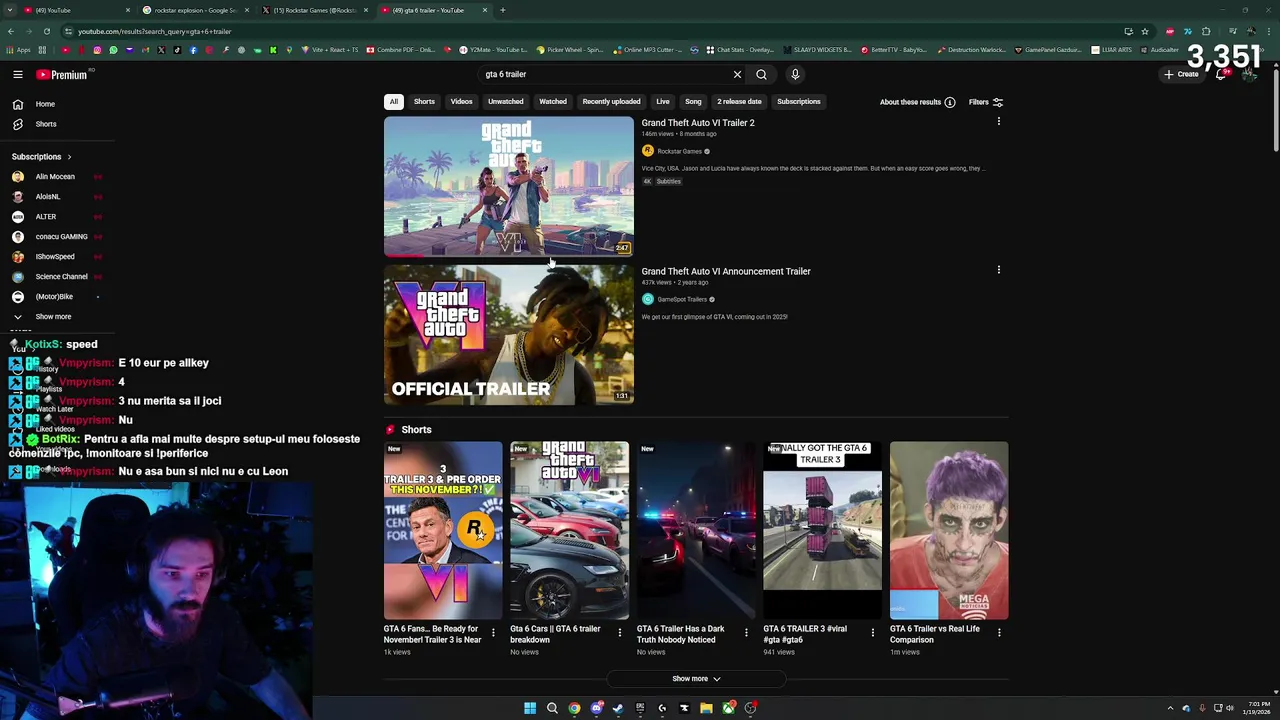
Task: Open Discord from taskbar
Action: tap(596, 708)
